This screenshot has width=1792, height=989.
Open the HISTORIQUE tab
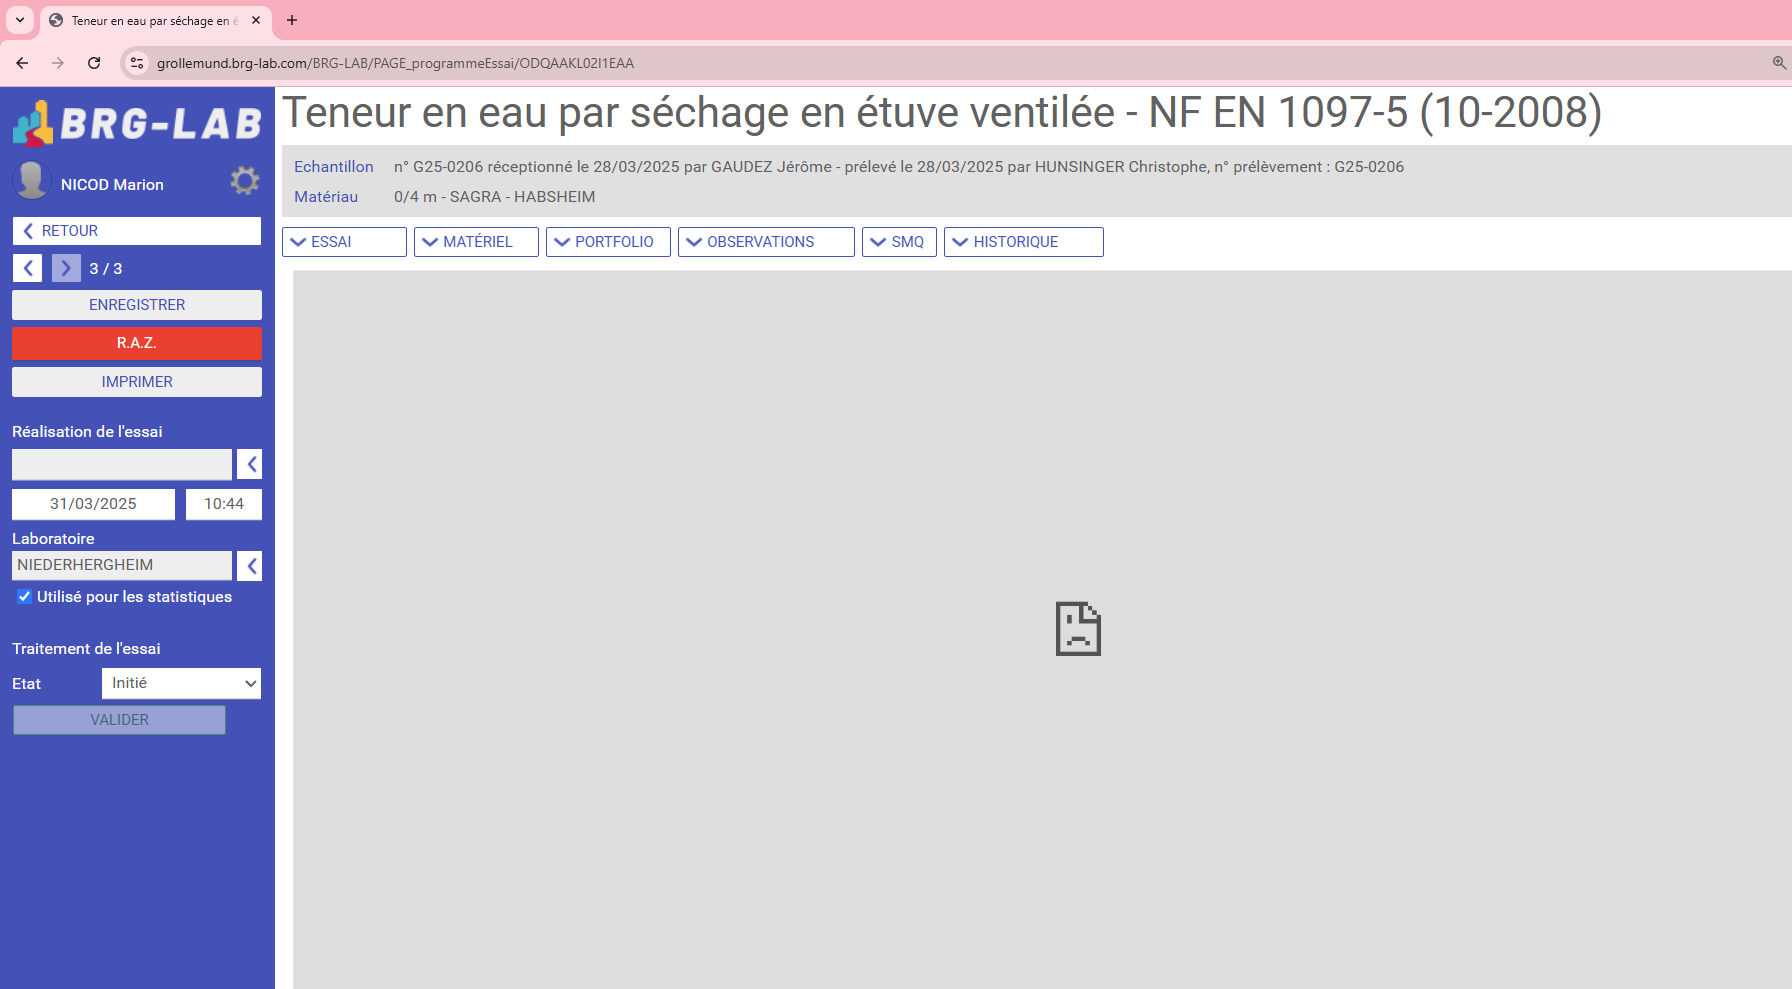coord(1023,242)
